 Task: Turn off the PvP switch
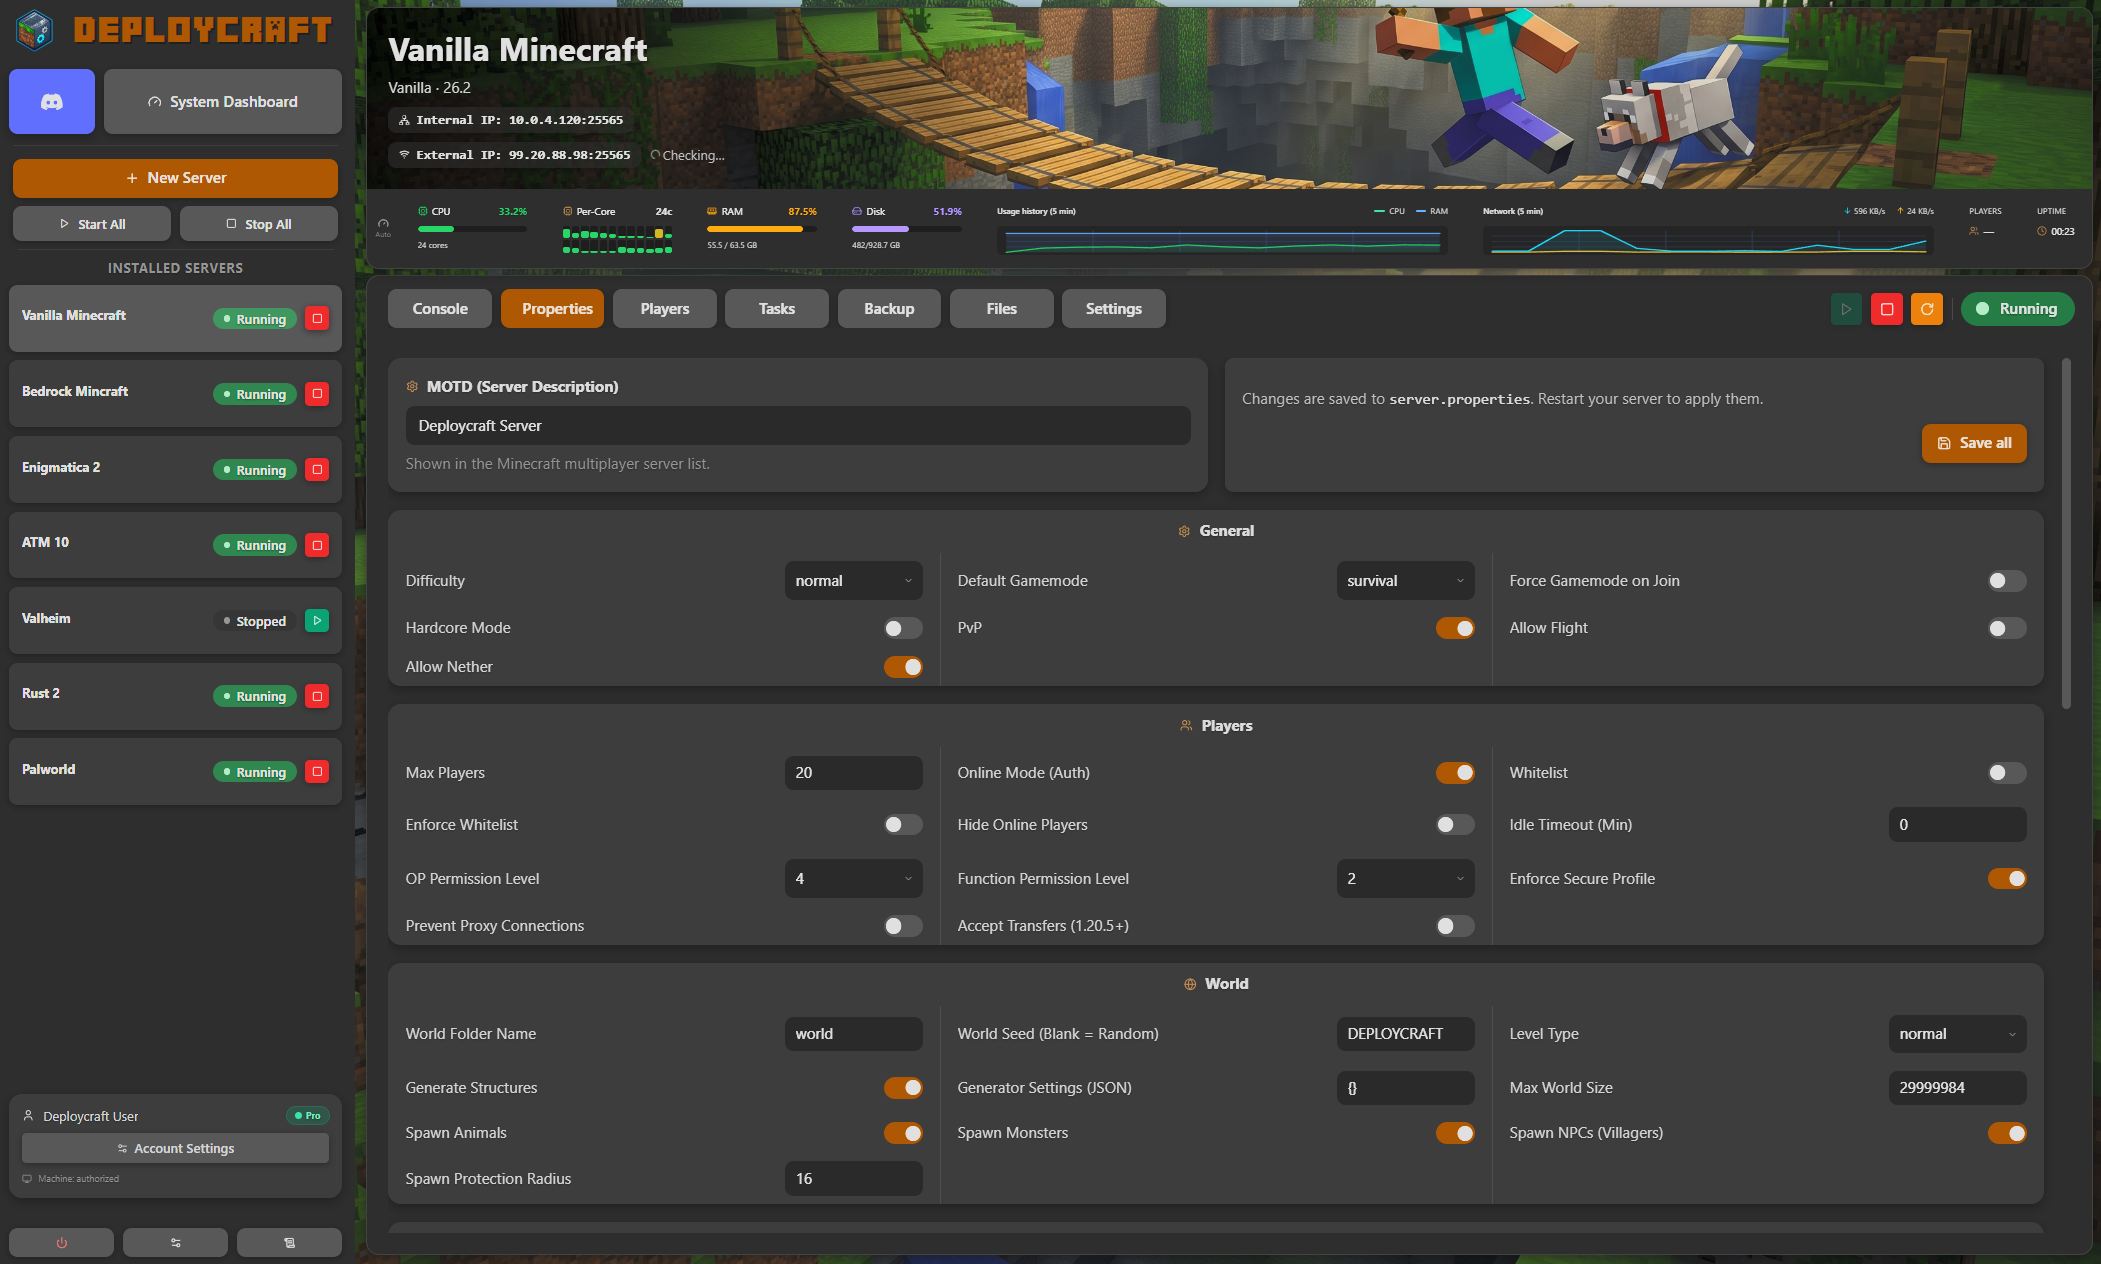click(x=1455, y=628)
